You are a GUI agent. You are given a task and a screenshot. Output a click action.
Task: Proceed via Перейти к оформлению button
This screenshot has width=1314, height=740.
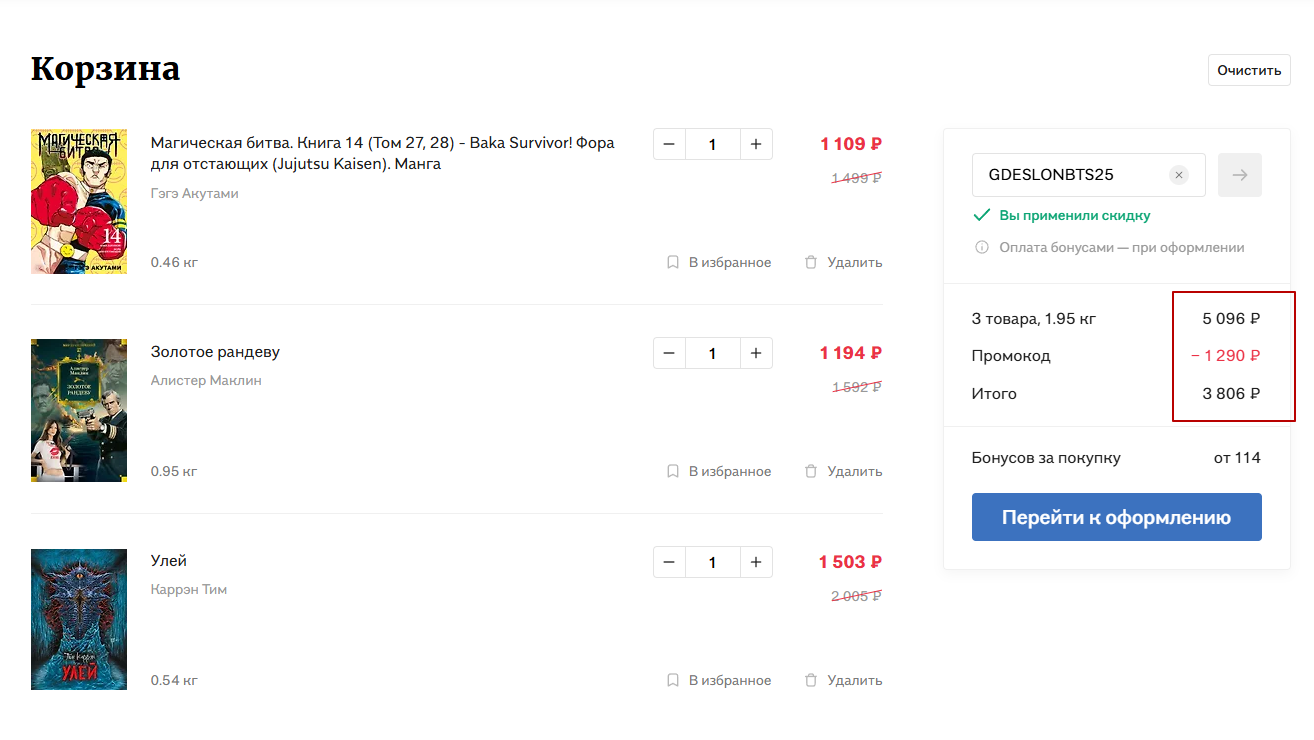(x=1116, y=517)
